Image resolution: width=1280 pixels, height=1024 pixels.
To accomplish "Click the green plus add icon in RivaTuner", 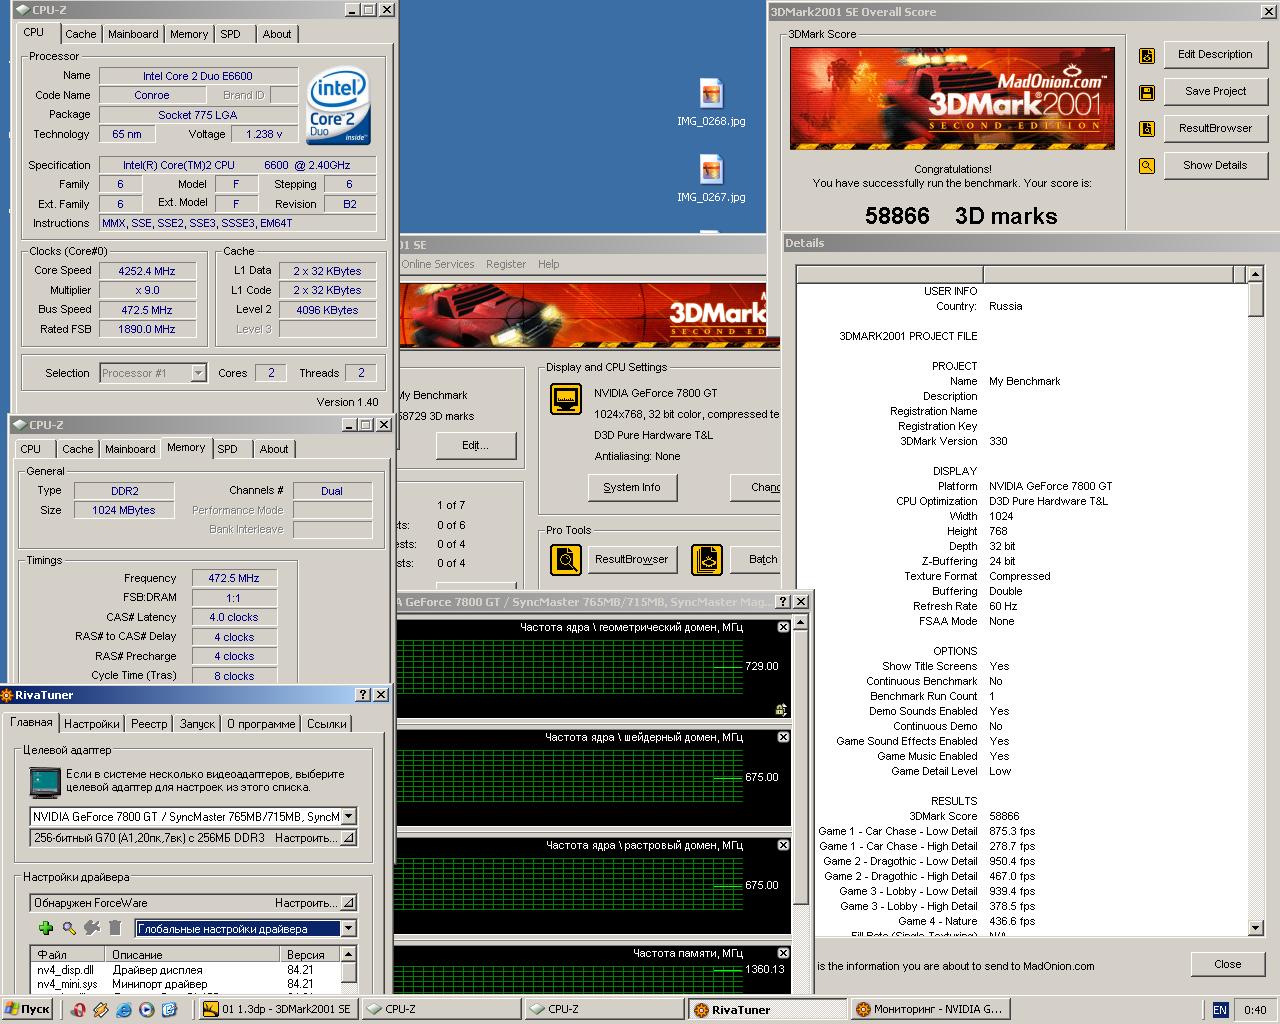I will [x=46, y=928].
